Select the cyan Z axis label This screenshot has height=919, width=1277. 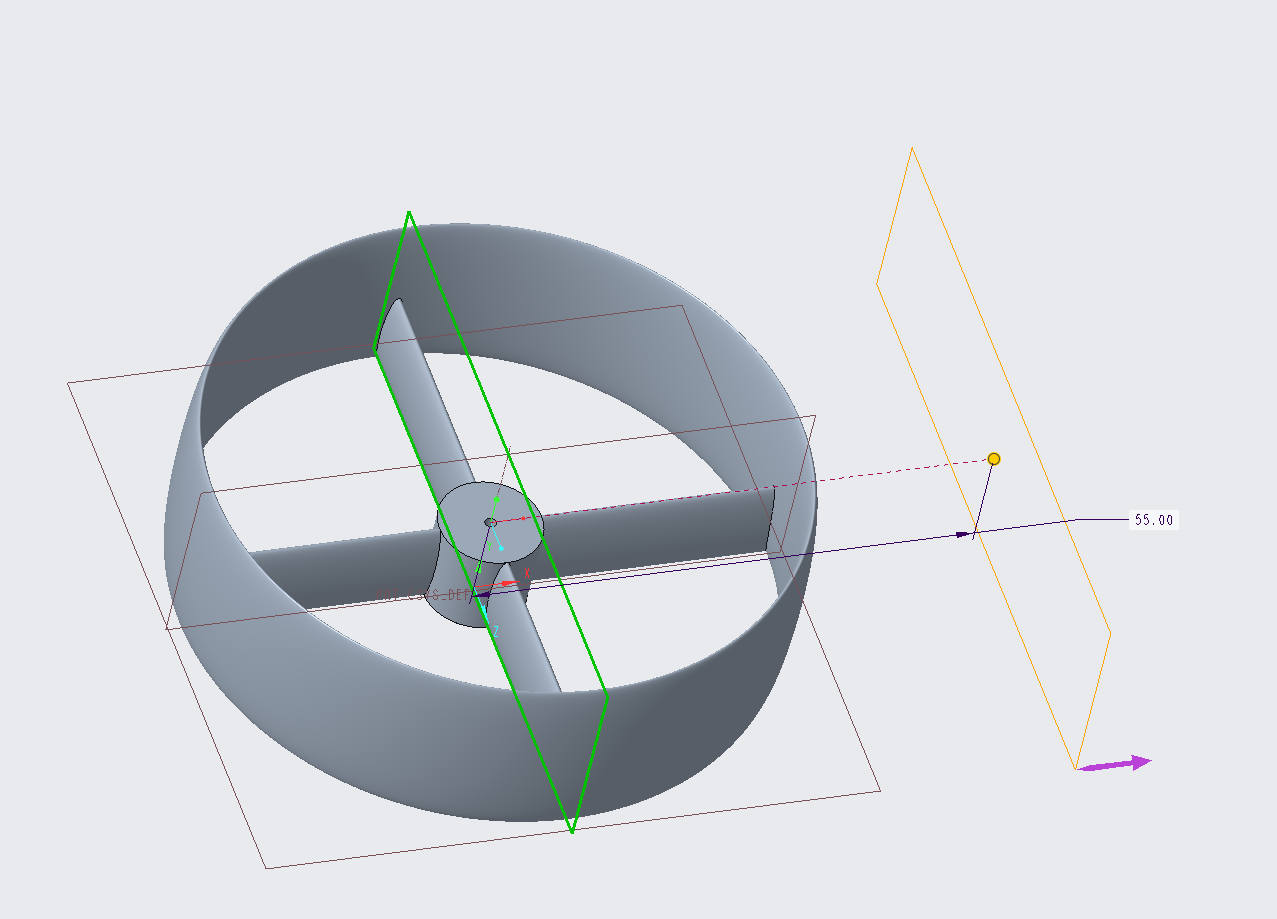coord(495,631)
